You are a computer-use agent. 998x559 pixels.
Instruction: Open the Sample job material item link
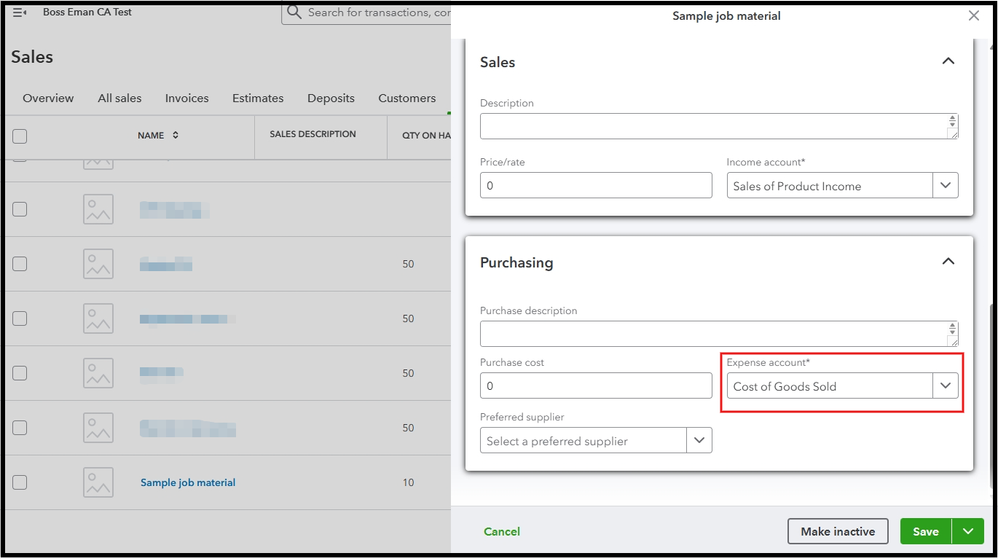188,482
